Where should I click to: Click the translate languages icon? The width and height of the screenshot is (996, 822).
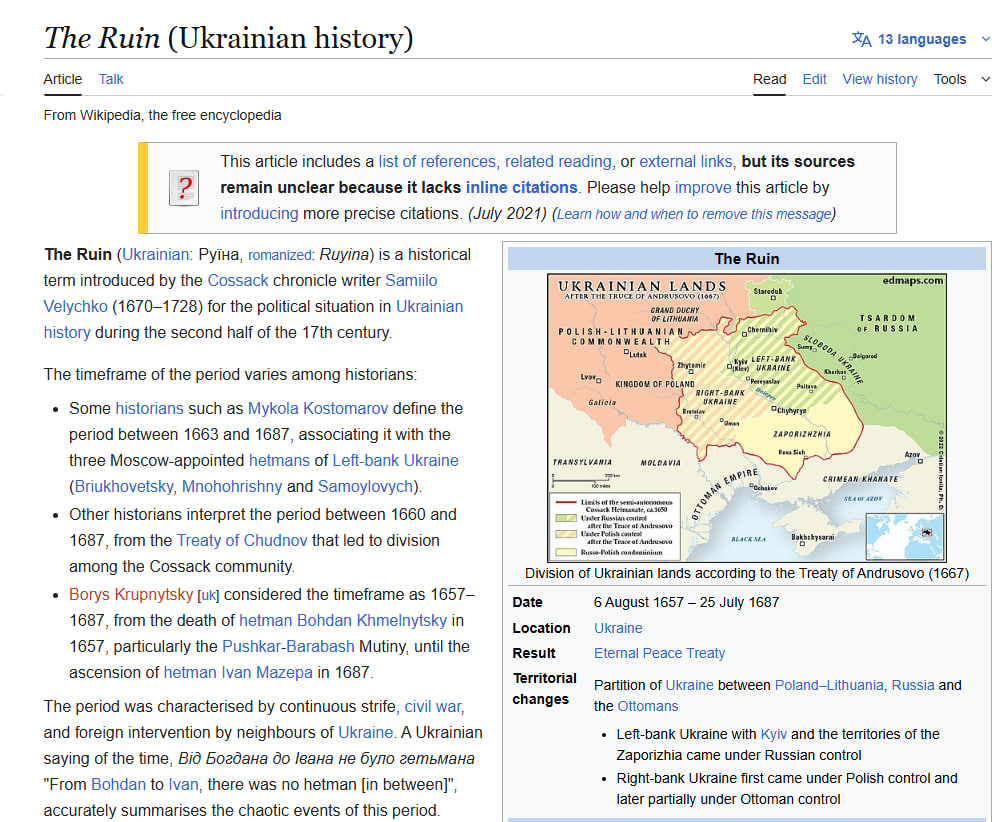pos(861,39)
